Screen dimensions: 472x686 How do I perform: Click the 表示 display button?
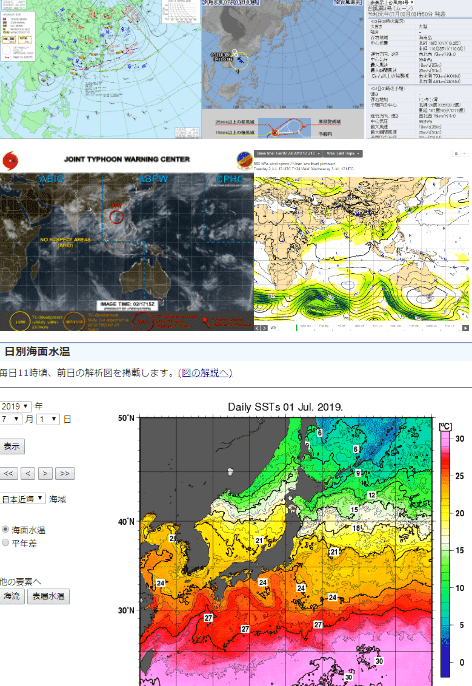click(x=12, y=446)
